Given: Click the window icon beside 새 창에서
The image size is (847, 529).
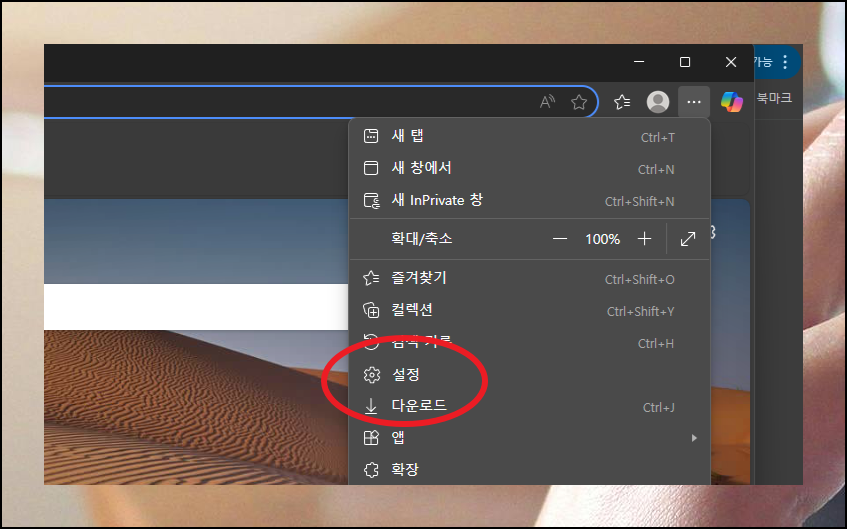Looking at the screenshot, I should (x=371, y=168).
